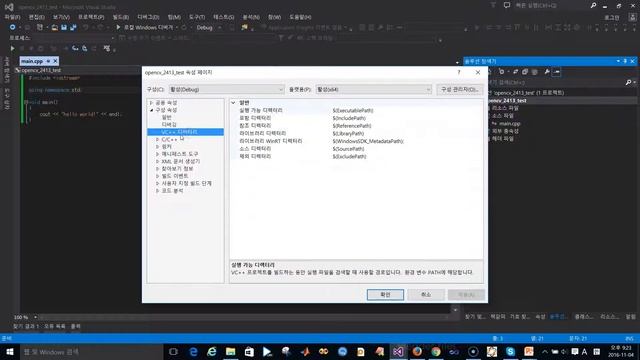This screenshot has width=640, height=360.
Task: Click the confirm OK button
Action: (x=385, y=295)
